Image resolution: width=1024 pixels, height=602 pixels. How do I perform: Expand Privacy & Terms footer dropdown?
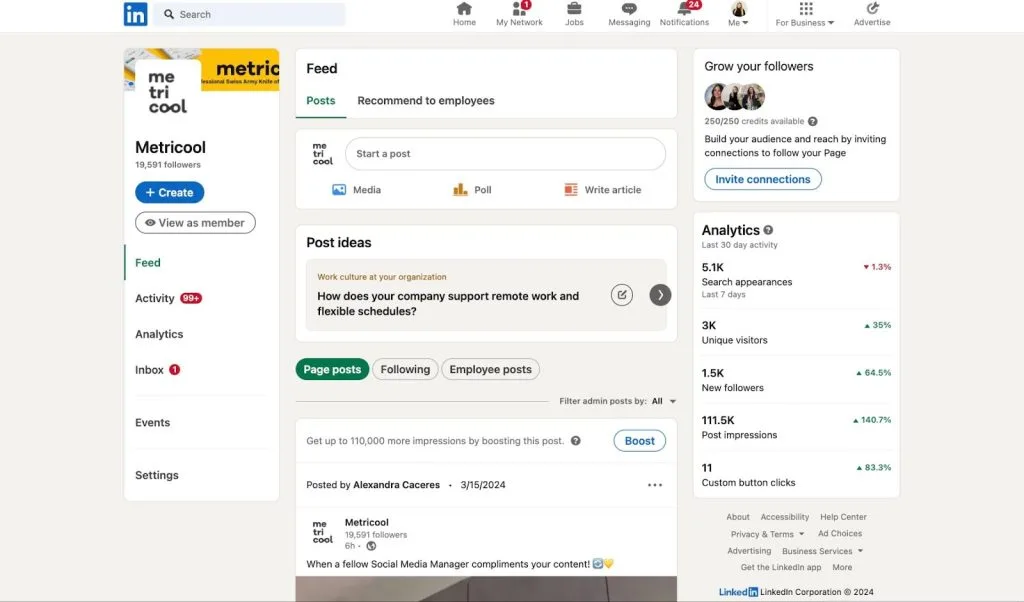tap(767, 534)
